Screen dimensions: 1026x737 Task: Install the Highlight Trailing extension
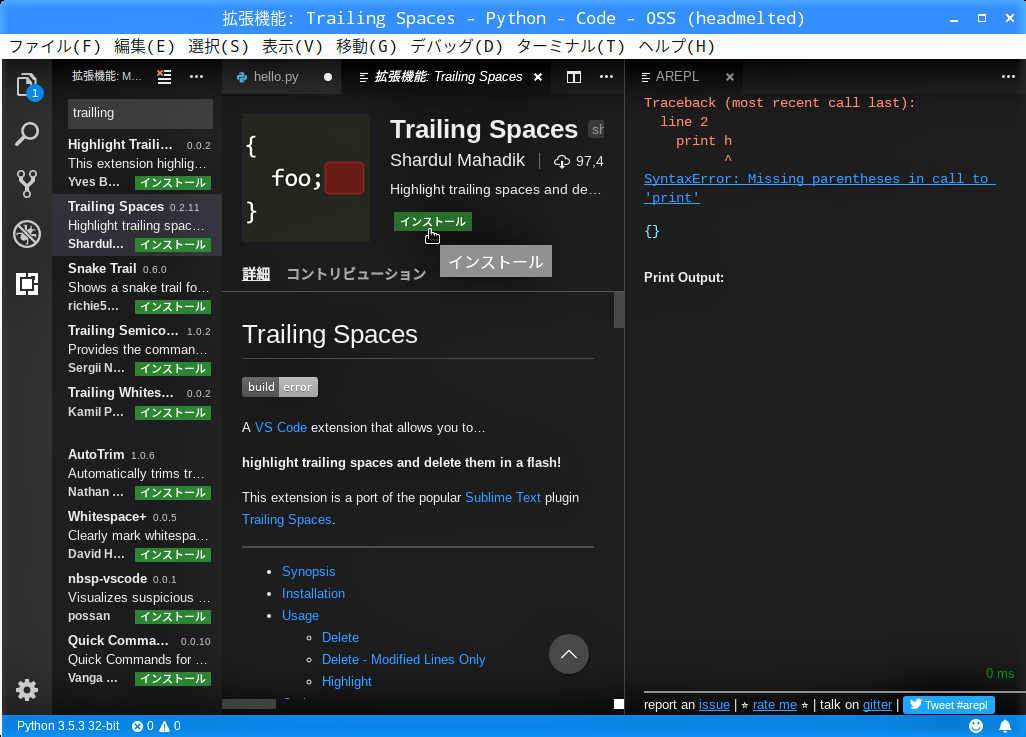click(173, 183)
